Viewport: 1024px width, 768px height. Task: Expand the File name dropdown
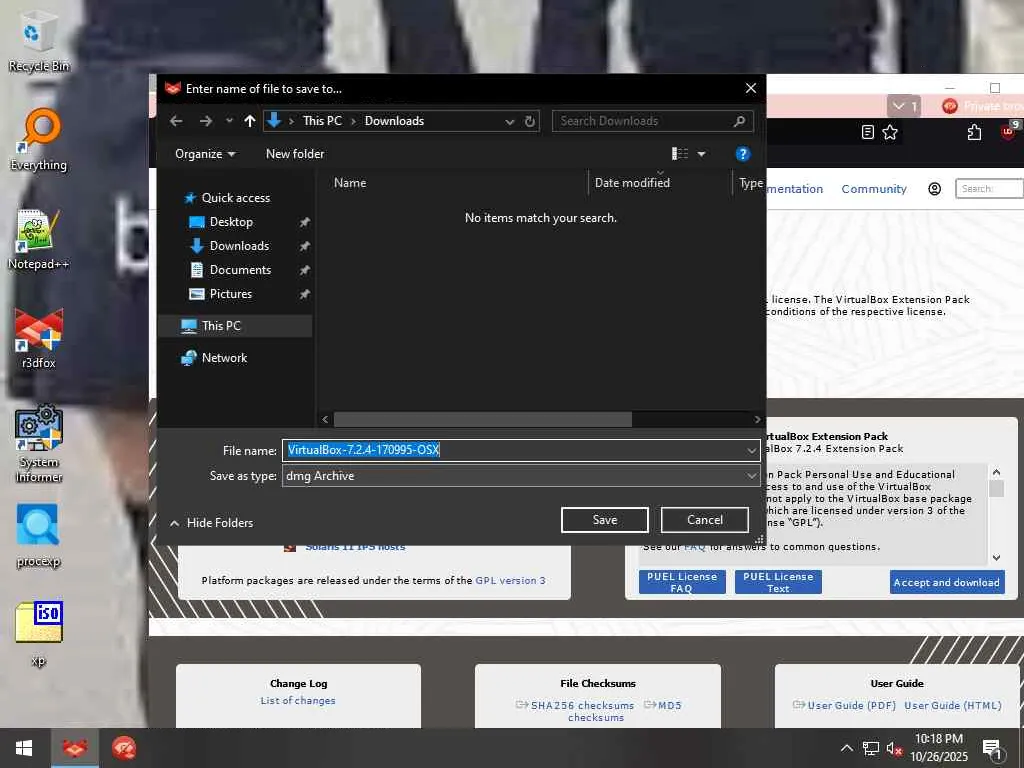point(752,451)
